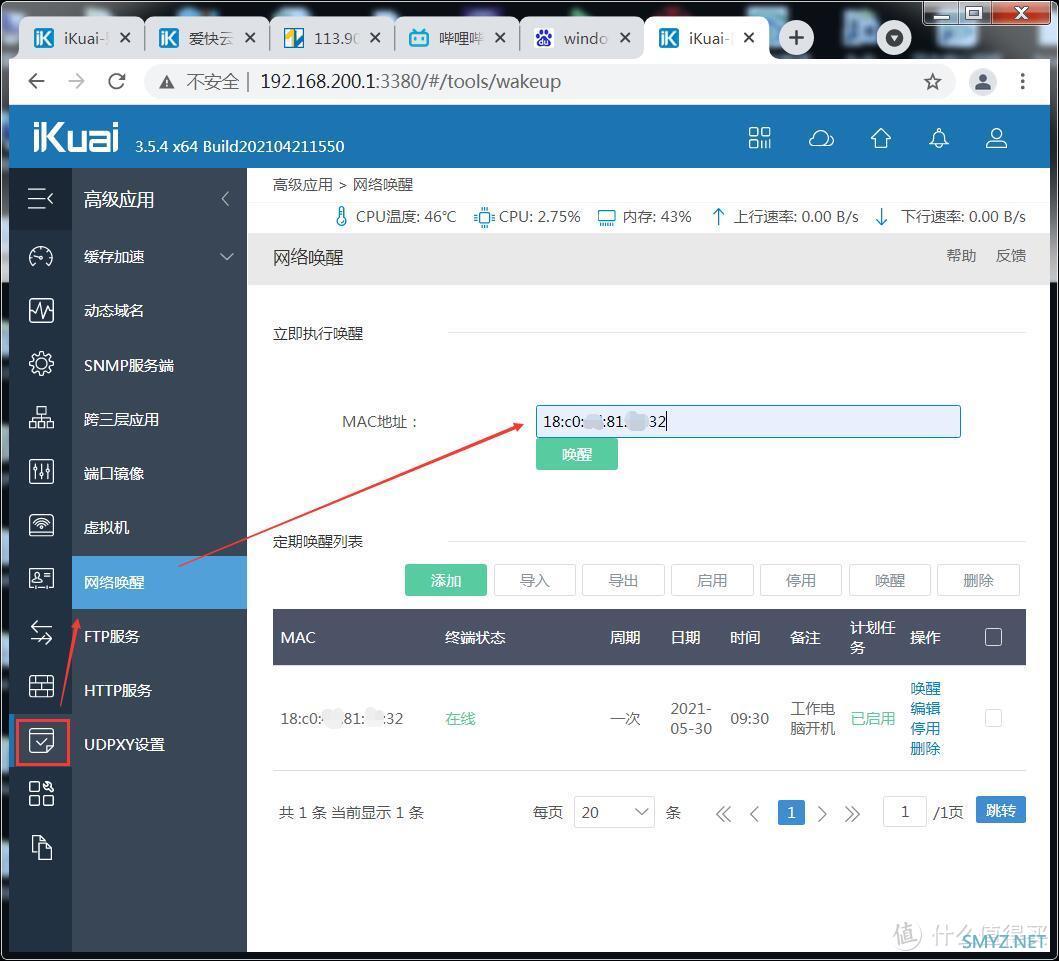Switch to the 爱快云 browser tab

(x=207, y=38)
